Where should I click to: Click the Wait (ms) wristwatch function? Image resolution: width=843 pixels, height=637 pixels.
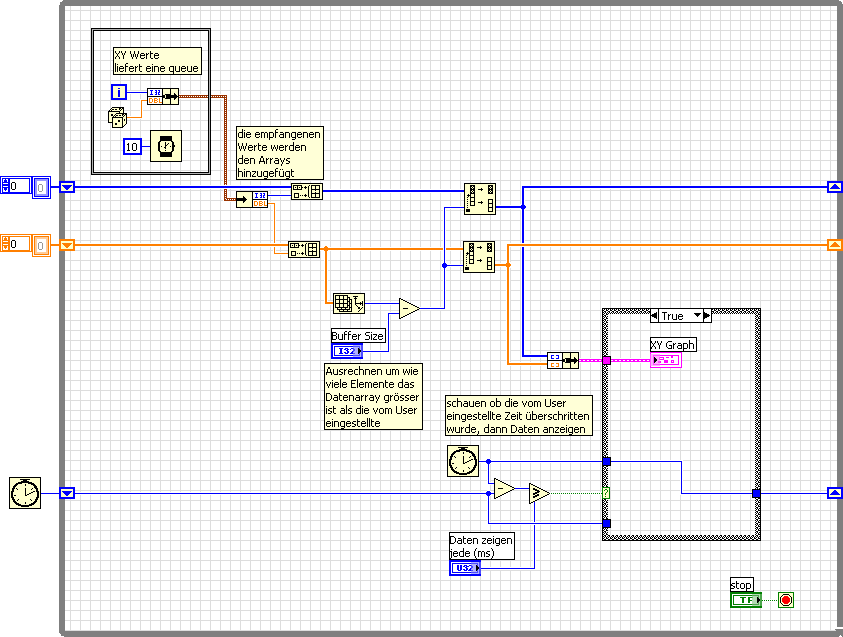click(166, 146)
